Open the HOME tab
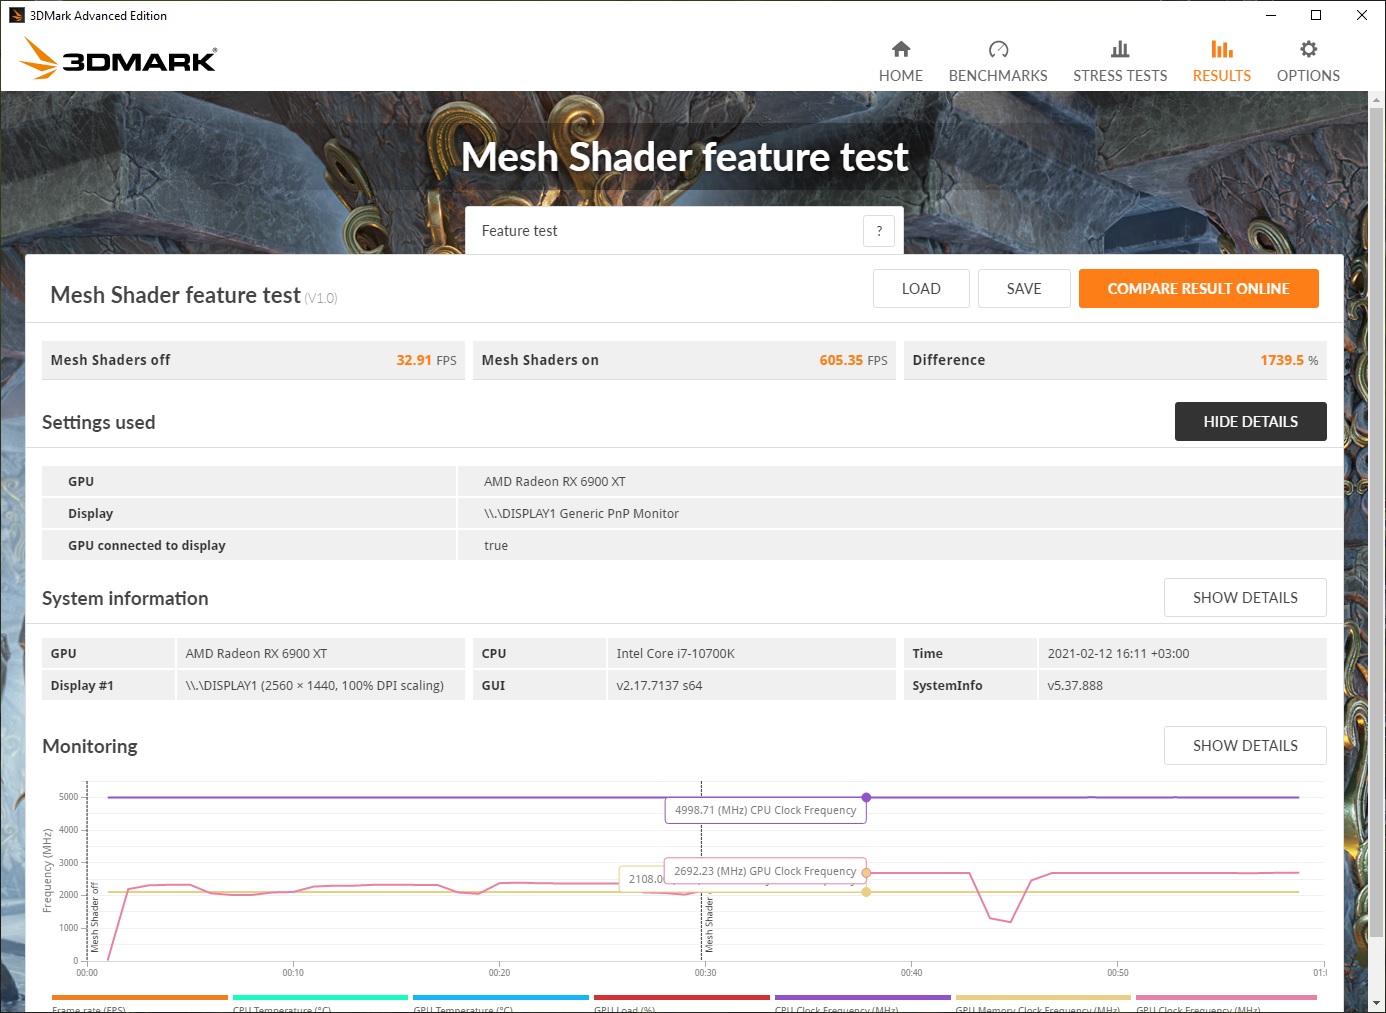 pos(900,62)
